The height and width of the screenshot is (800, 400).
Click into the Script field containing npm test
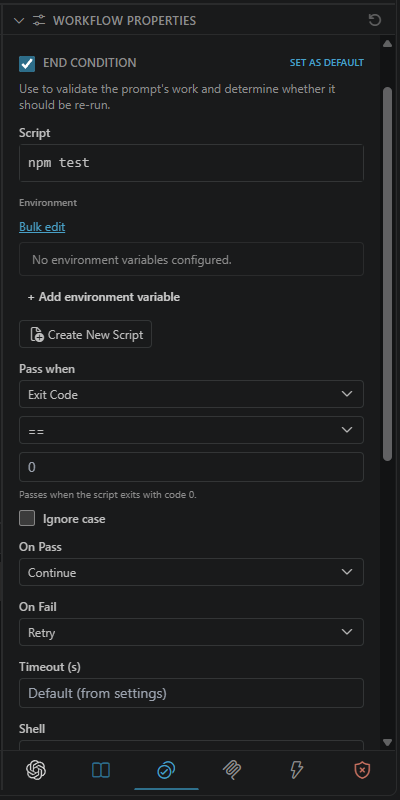pos(191,163)
